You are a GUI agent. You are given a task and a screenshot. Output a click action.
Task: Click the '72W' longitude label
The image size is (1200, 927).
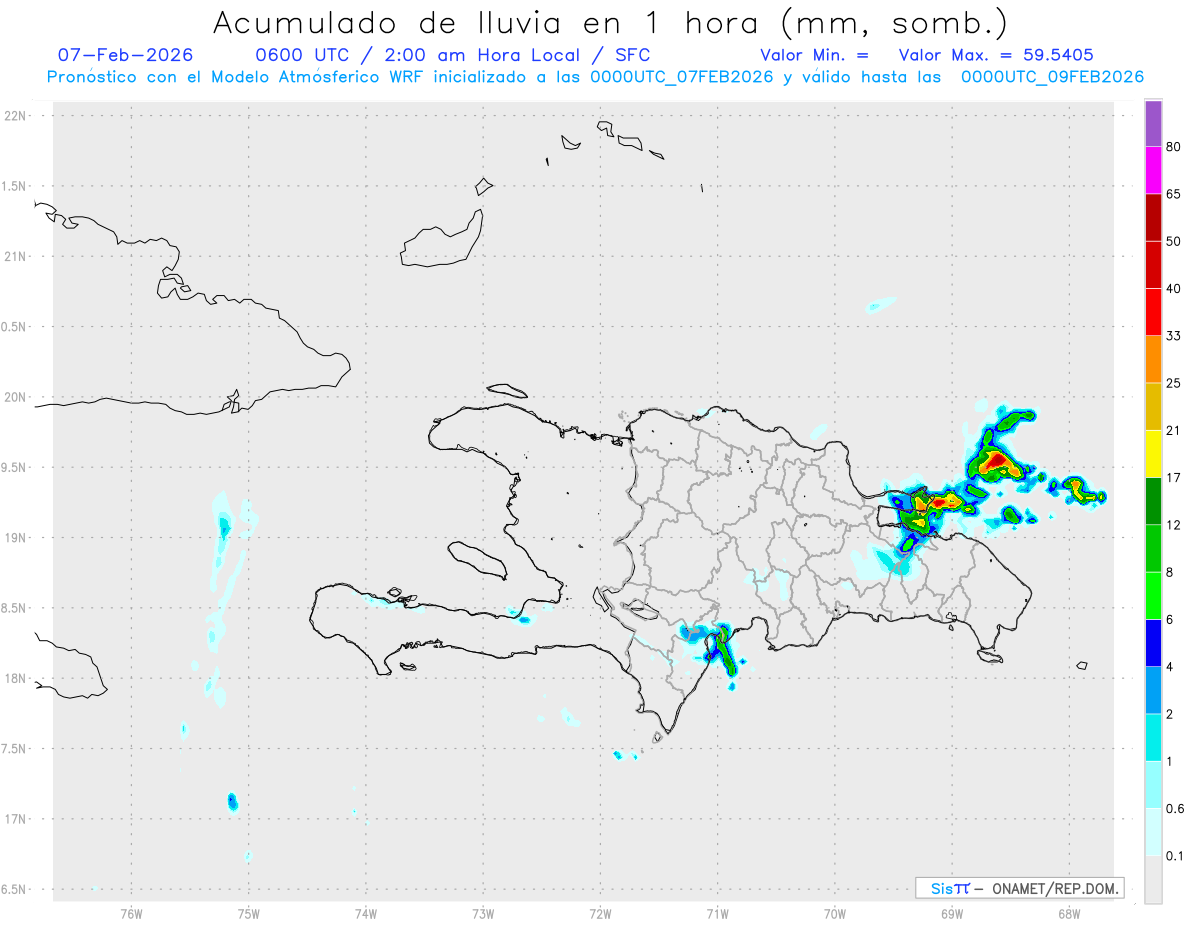click(600, 913)
